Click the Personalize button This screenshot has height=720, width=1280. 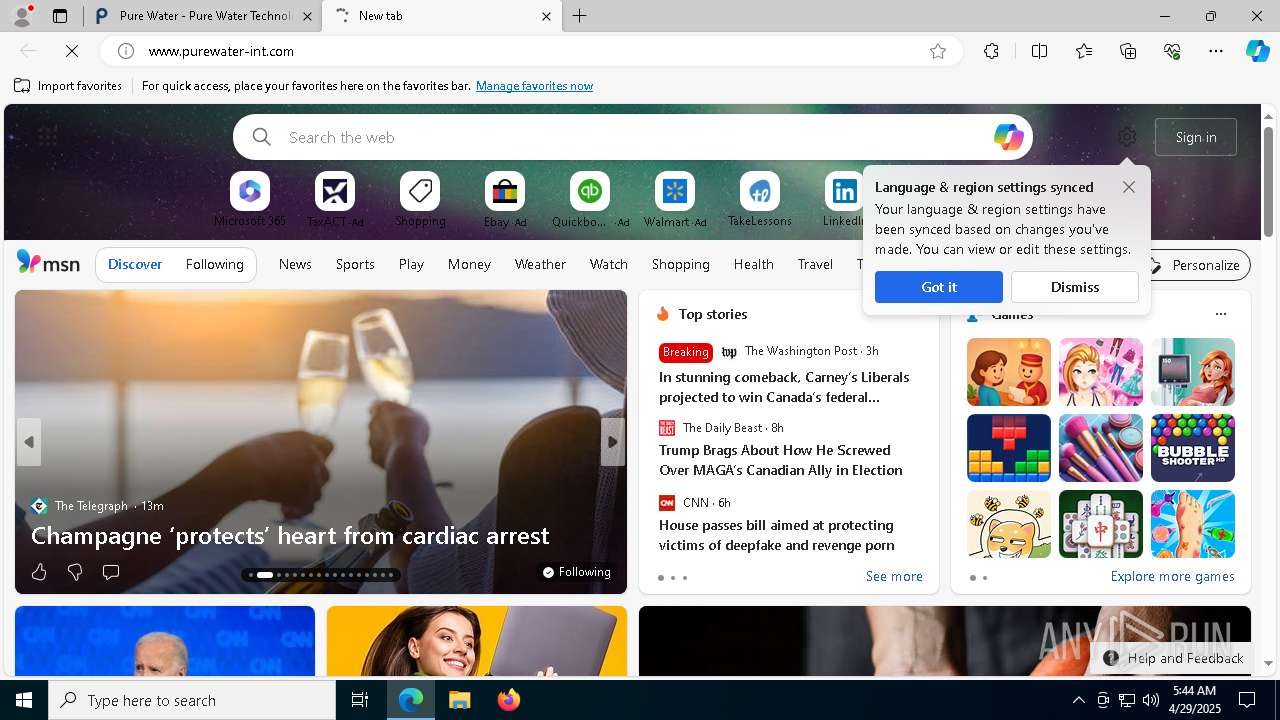[x=1195, y=265]
